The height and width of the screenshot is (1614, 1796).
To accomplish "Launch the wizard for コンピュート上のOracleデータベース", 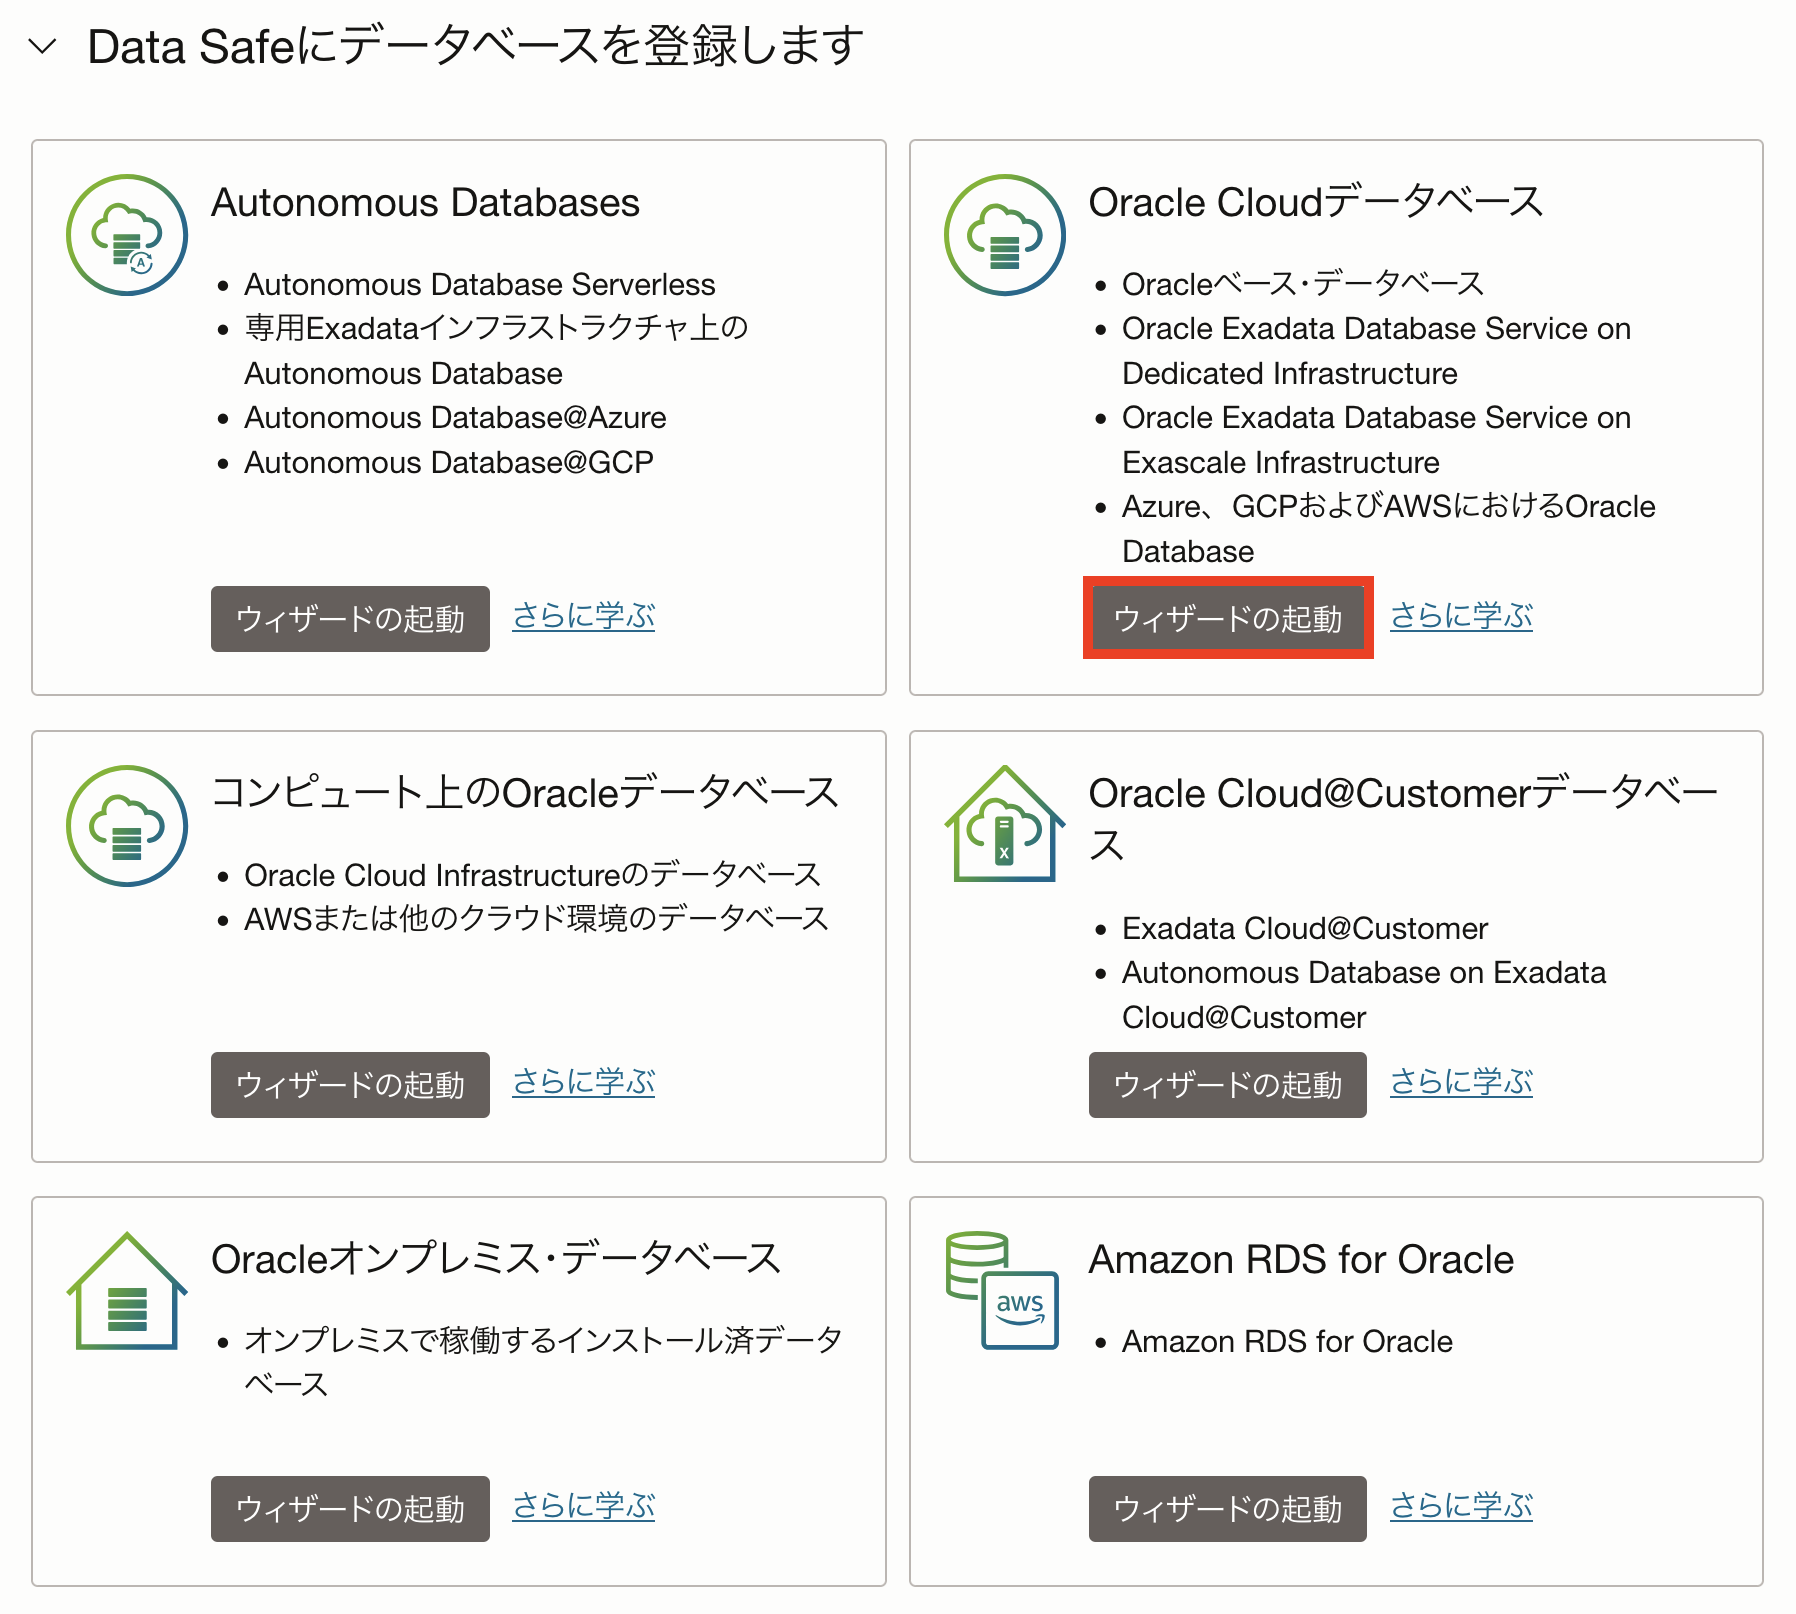I will coord(349,1085).
